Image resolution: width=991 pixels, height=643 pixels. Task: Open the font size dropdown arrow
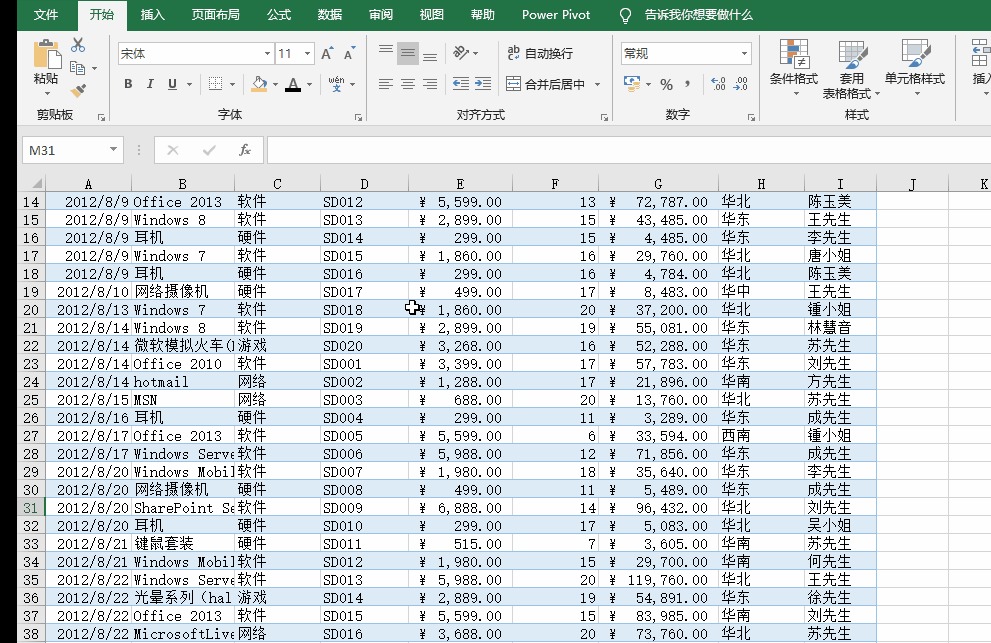coord(309,52)
